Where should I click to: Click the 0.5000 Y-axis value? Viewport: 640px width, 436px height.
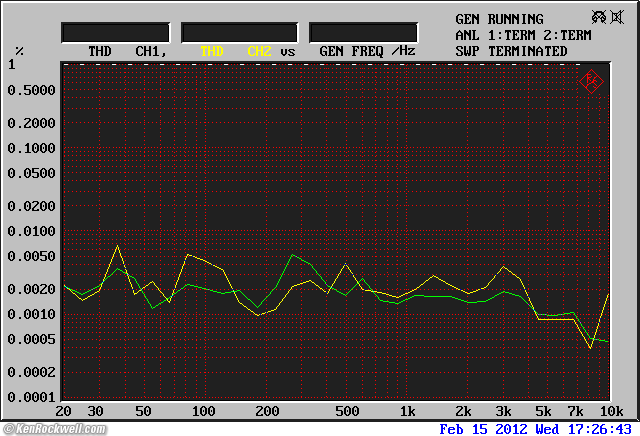pos(31,90)
